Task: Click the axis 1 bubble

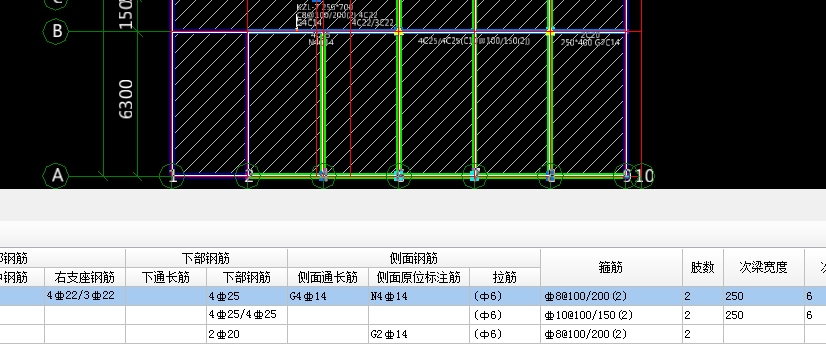Action: (172, 176)
